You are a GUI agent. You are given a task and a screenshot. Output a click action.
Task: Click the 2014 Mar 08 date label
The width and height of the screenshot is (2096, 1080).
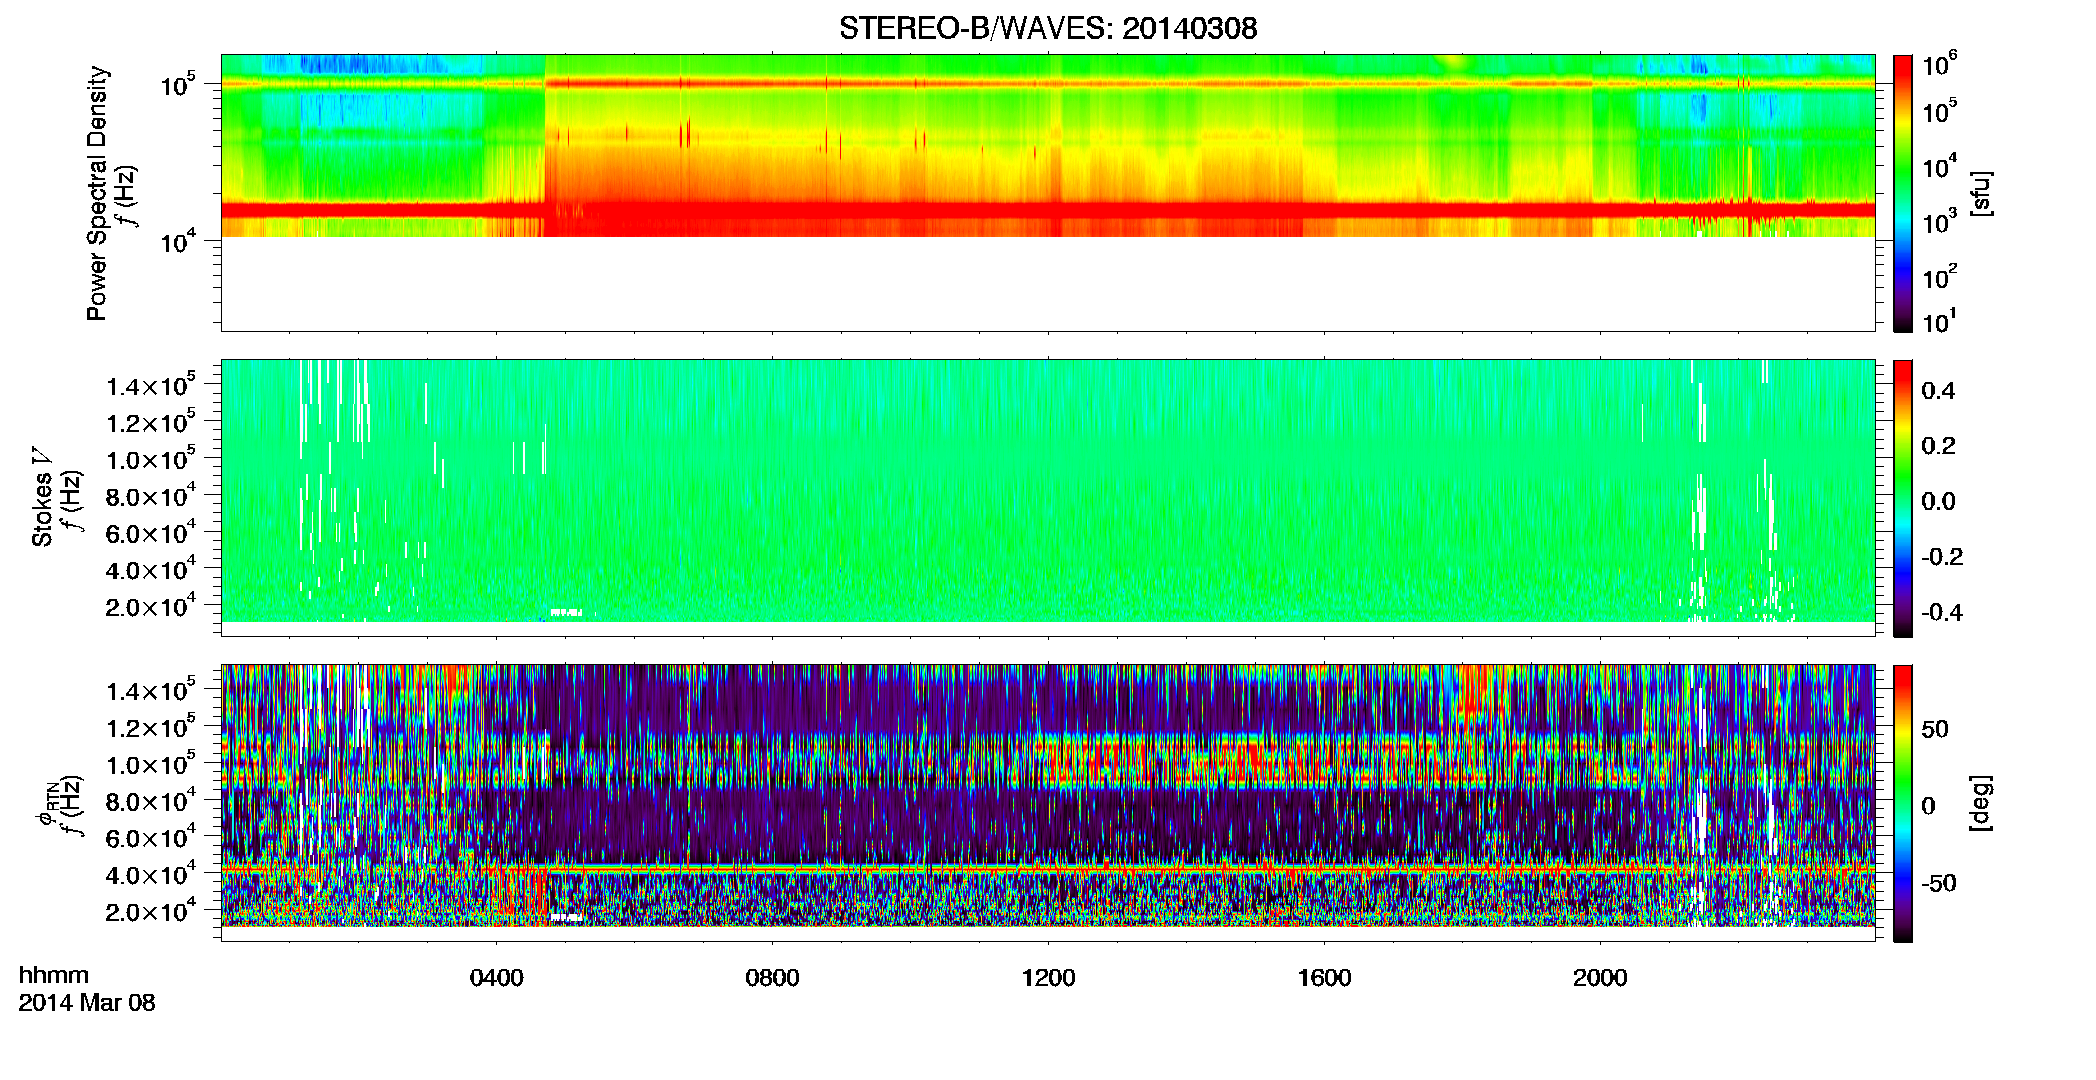click(x=87, y=1003)
